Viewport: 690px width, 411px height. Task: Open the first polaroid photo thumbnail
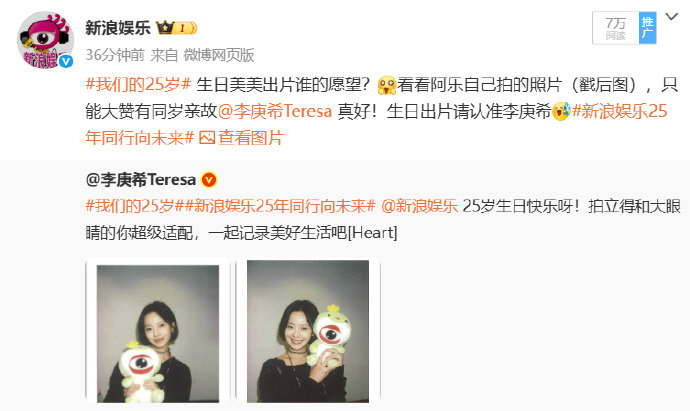[x=158, y=331]
